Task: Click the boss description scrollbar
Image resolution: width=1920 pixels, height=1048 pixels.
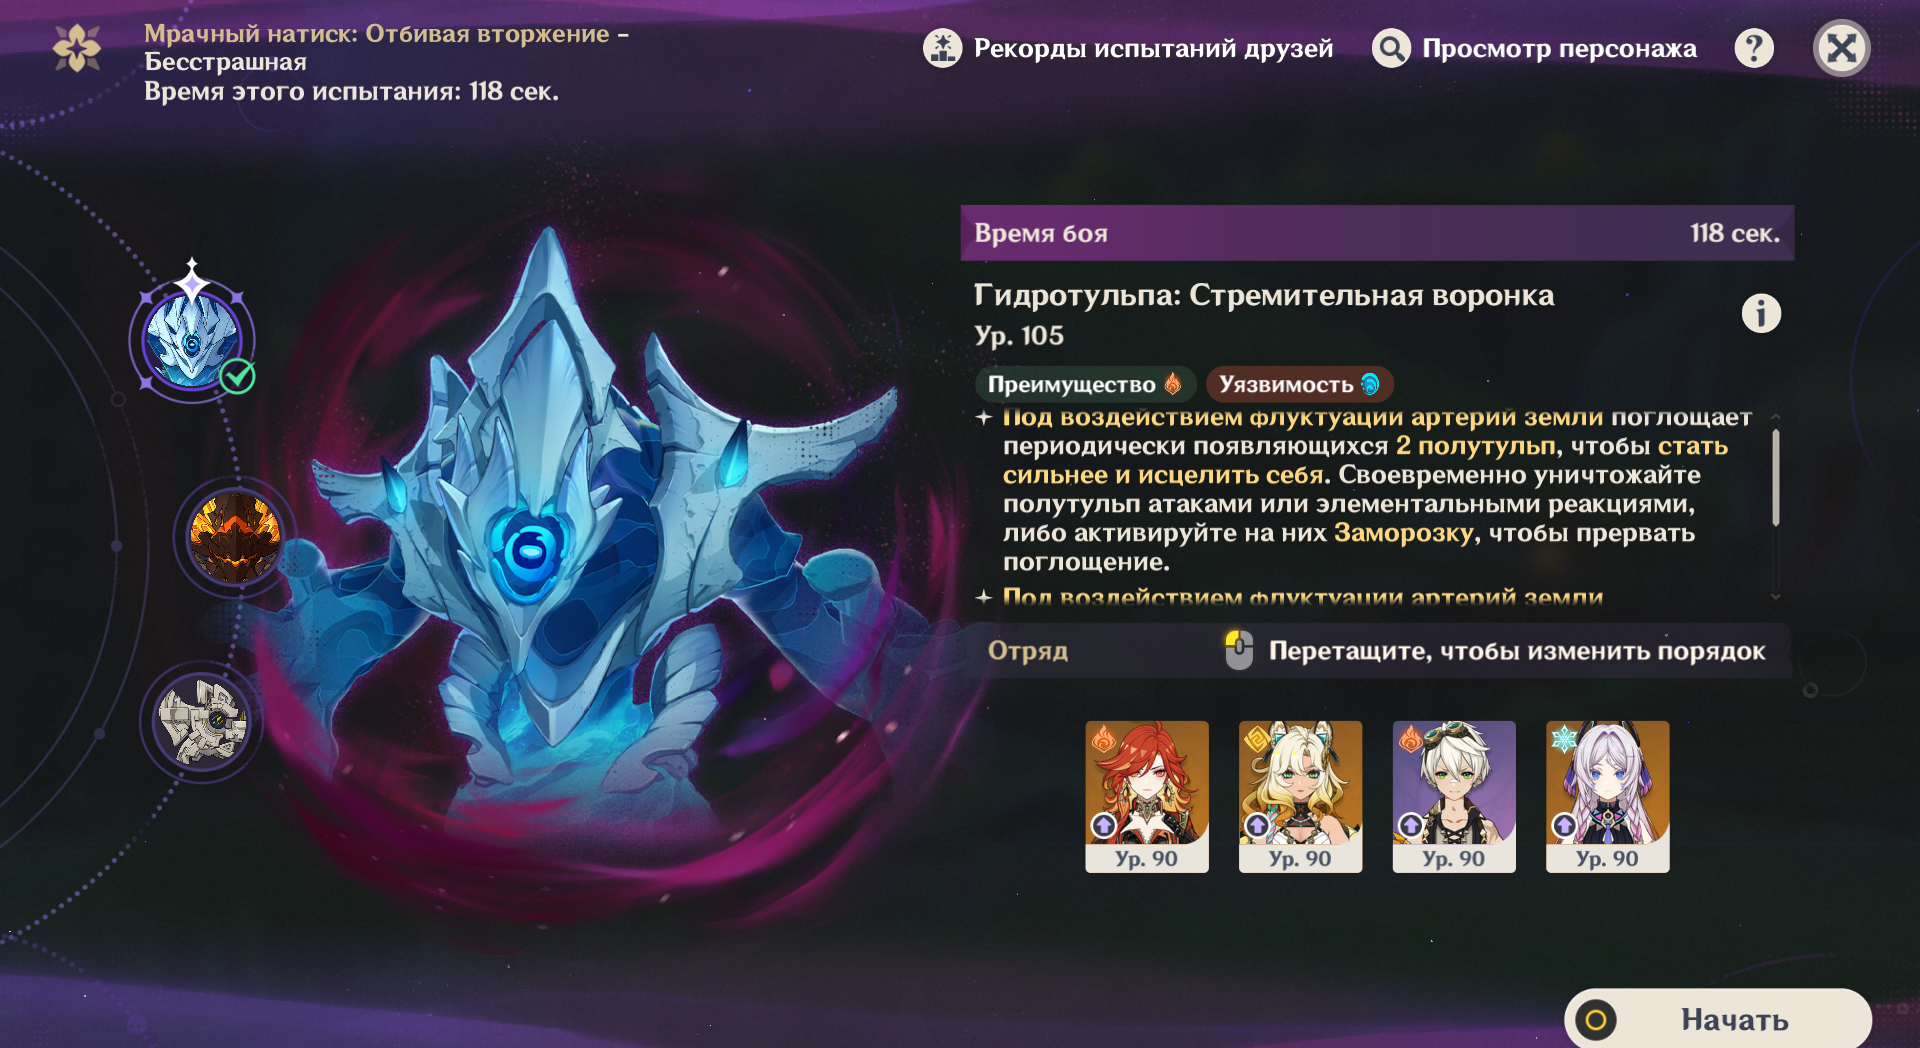Action: [x=1775, y=478]
